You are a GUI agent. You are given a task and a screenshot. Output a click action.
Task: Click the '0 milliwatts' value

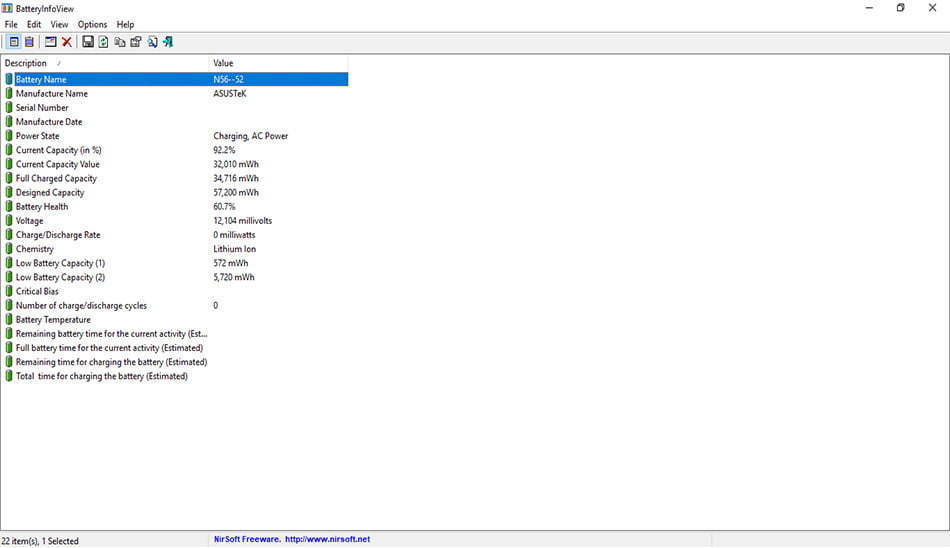tap(234, 235)
